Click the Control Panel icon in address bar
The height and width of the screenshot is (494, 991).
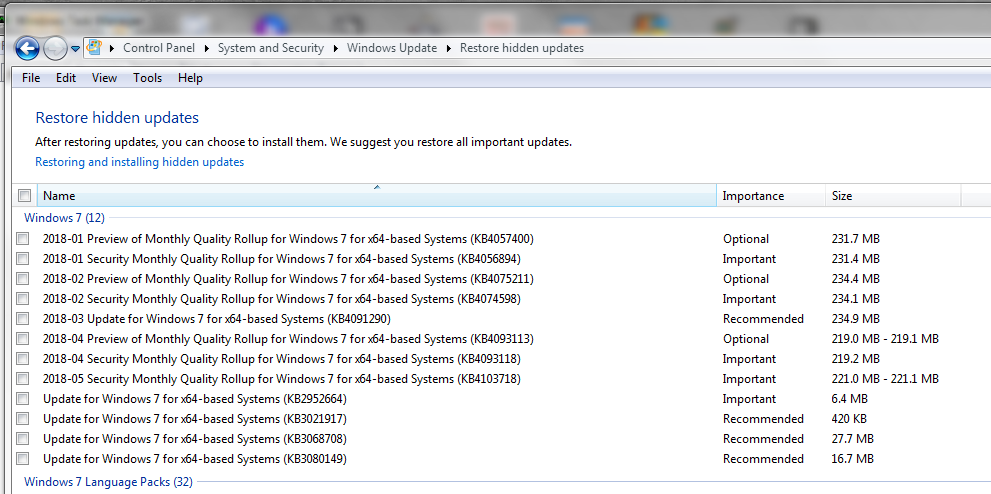click(x=95, y=48)
